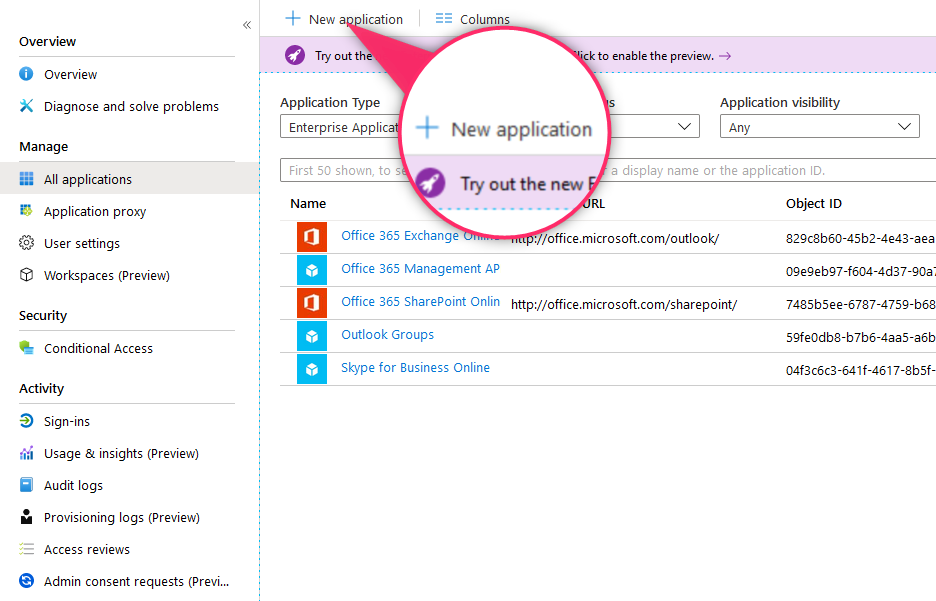Go to Provisioning logs (Preview)

pyautogui.click(x=121, y=517)
